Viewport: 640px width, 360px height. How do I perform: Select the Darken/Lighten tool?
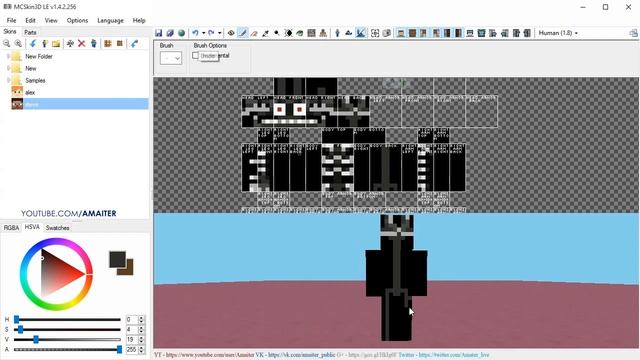[288, 33]
